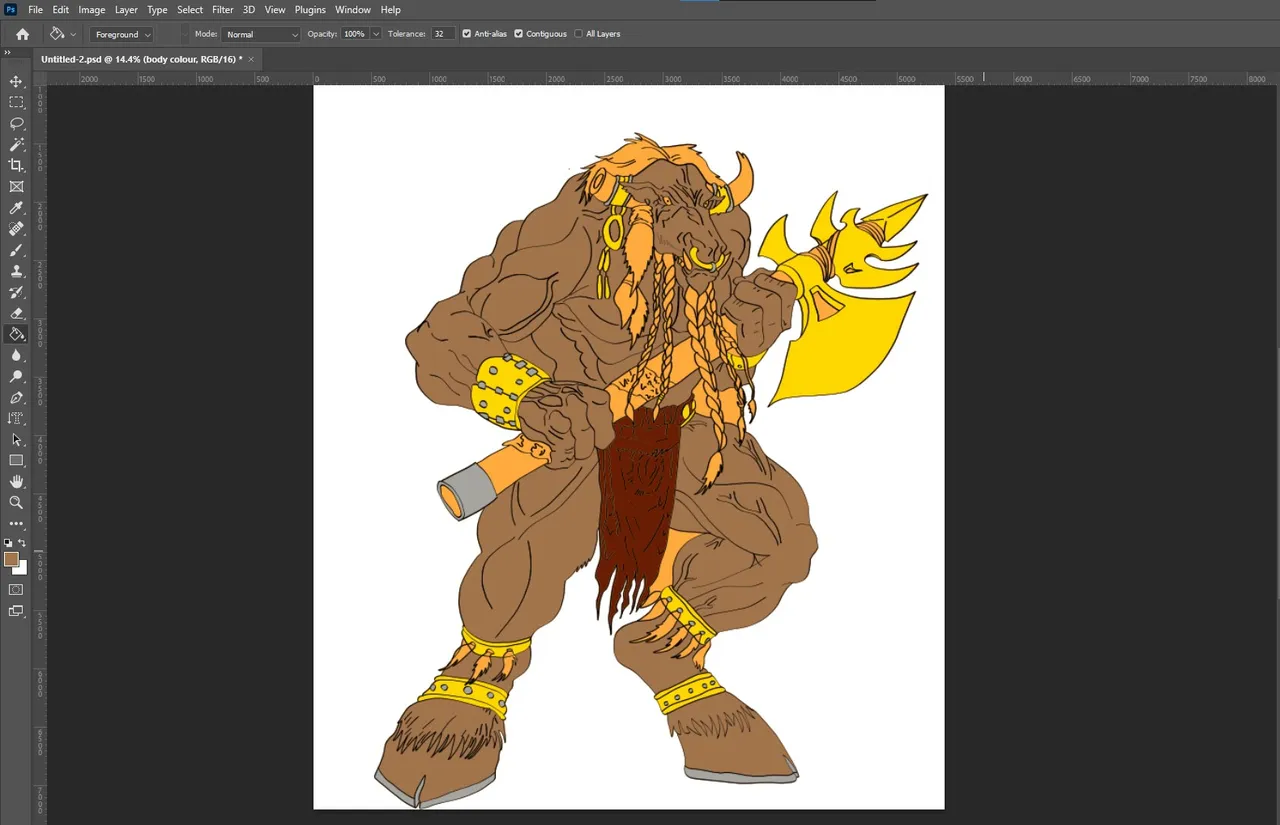Click the Opacity 100% input field
This screenshot has height=825, width=1280.
click(354, 34)
